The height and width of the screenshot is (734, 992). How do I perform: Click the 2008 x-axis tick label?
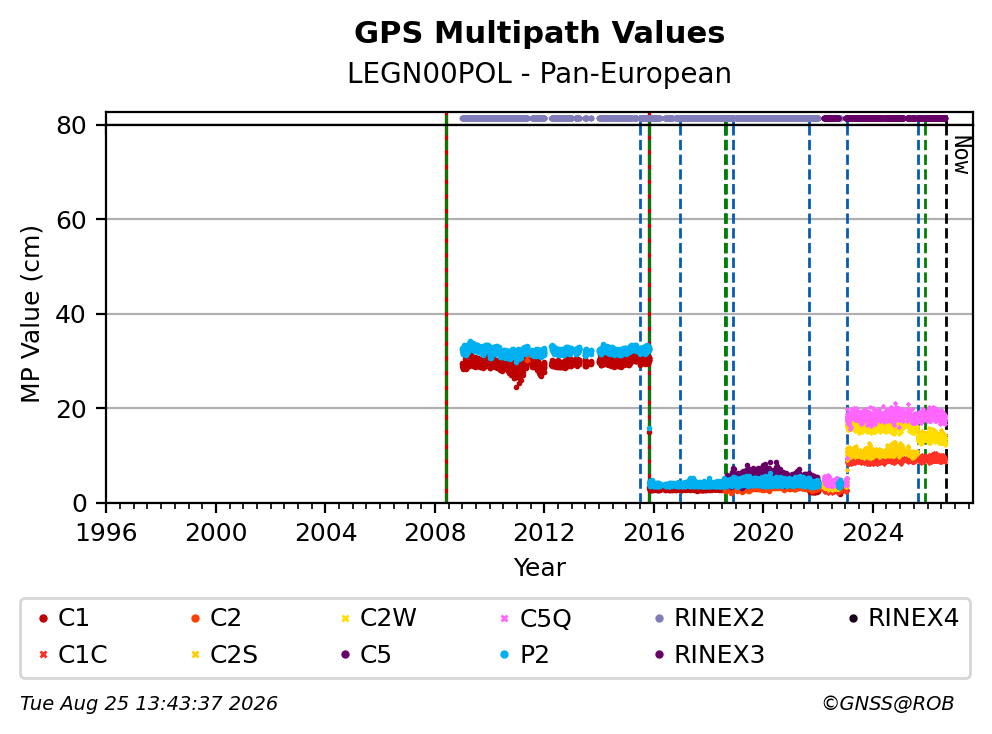[435, 533]
